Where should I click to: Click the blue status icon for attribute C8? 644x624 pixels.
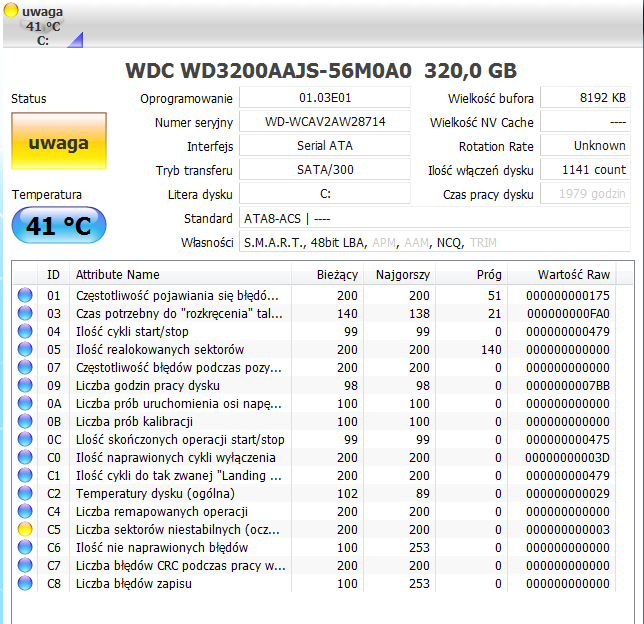pyautogui.click(x=25, y=583)
